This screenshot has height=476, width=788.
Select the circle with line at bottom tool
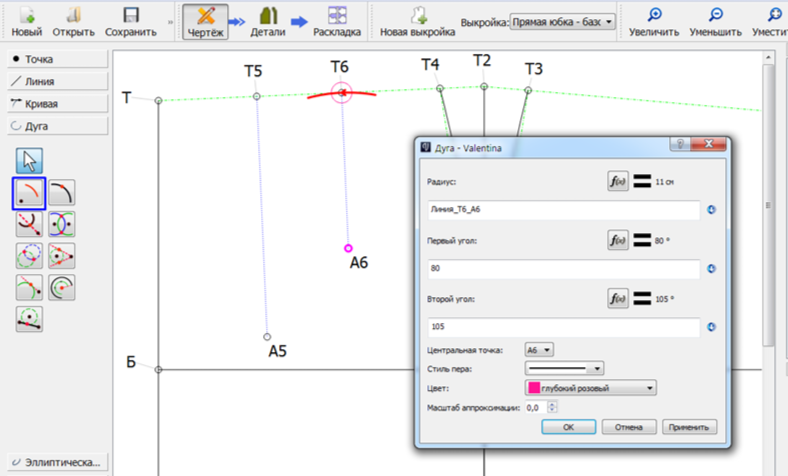click(29, 319)
